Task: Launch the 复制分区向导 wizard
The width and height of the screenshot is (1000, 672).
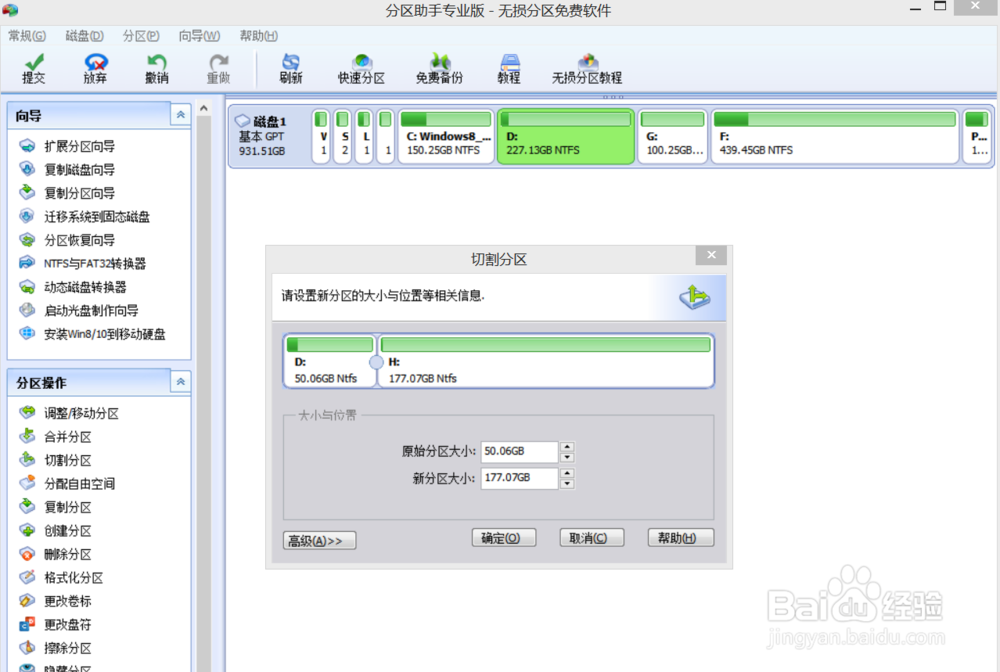Action: [x=68, y=193]
